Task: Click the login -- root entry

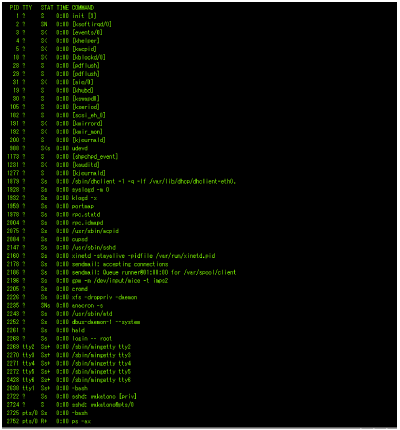Action: pos(92,338)
